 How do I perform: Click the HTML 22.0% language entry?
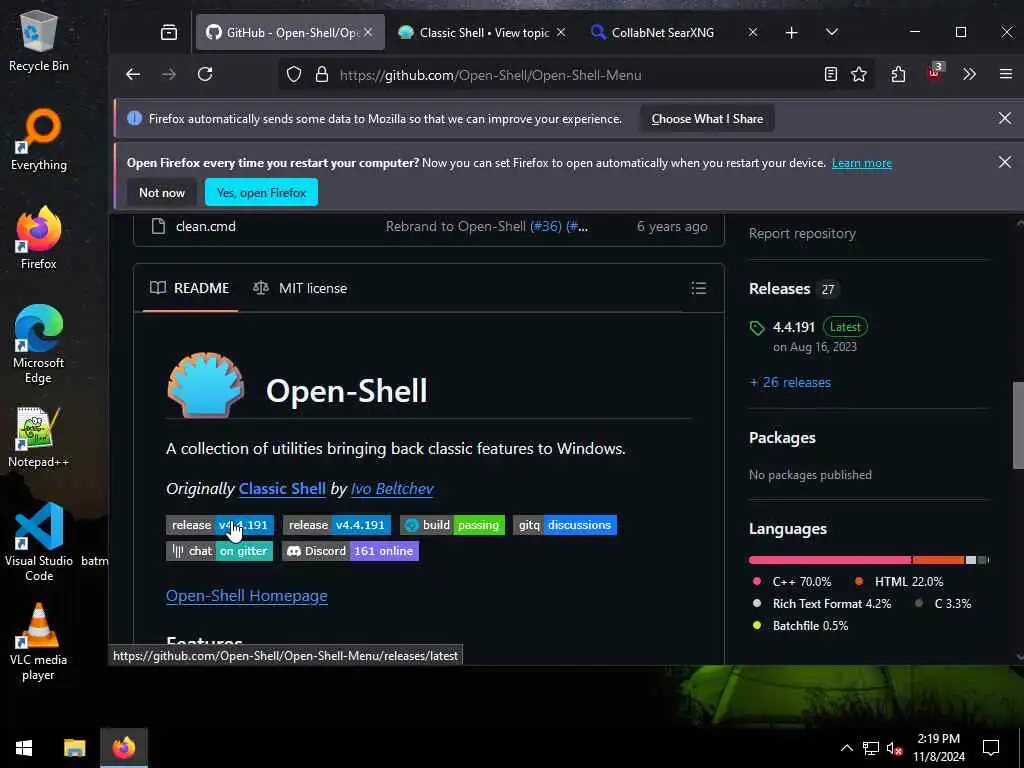pyautogui.click(x=899, y=581)
